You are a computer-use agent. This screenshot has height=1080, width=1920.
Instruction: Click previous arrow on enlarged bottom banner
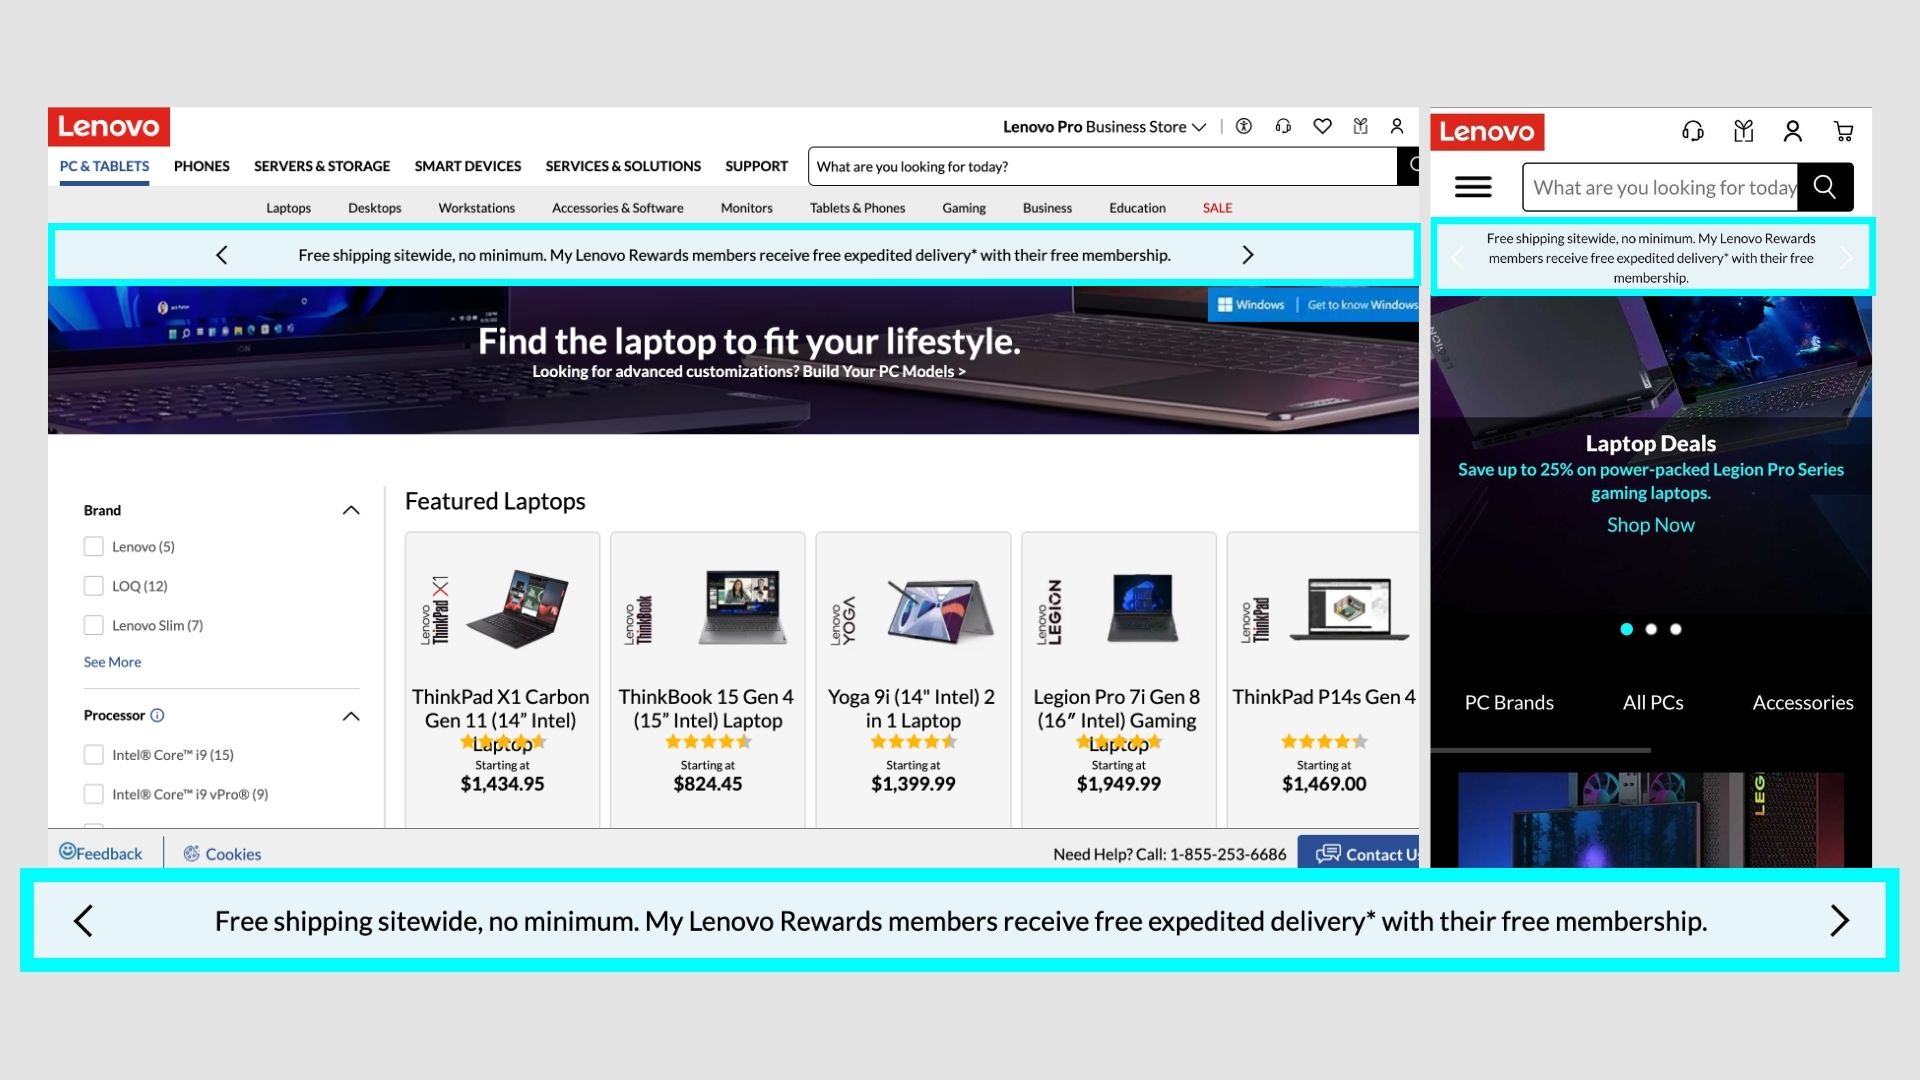(84, 921)
